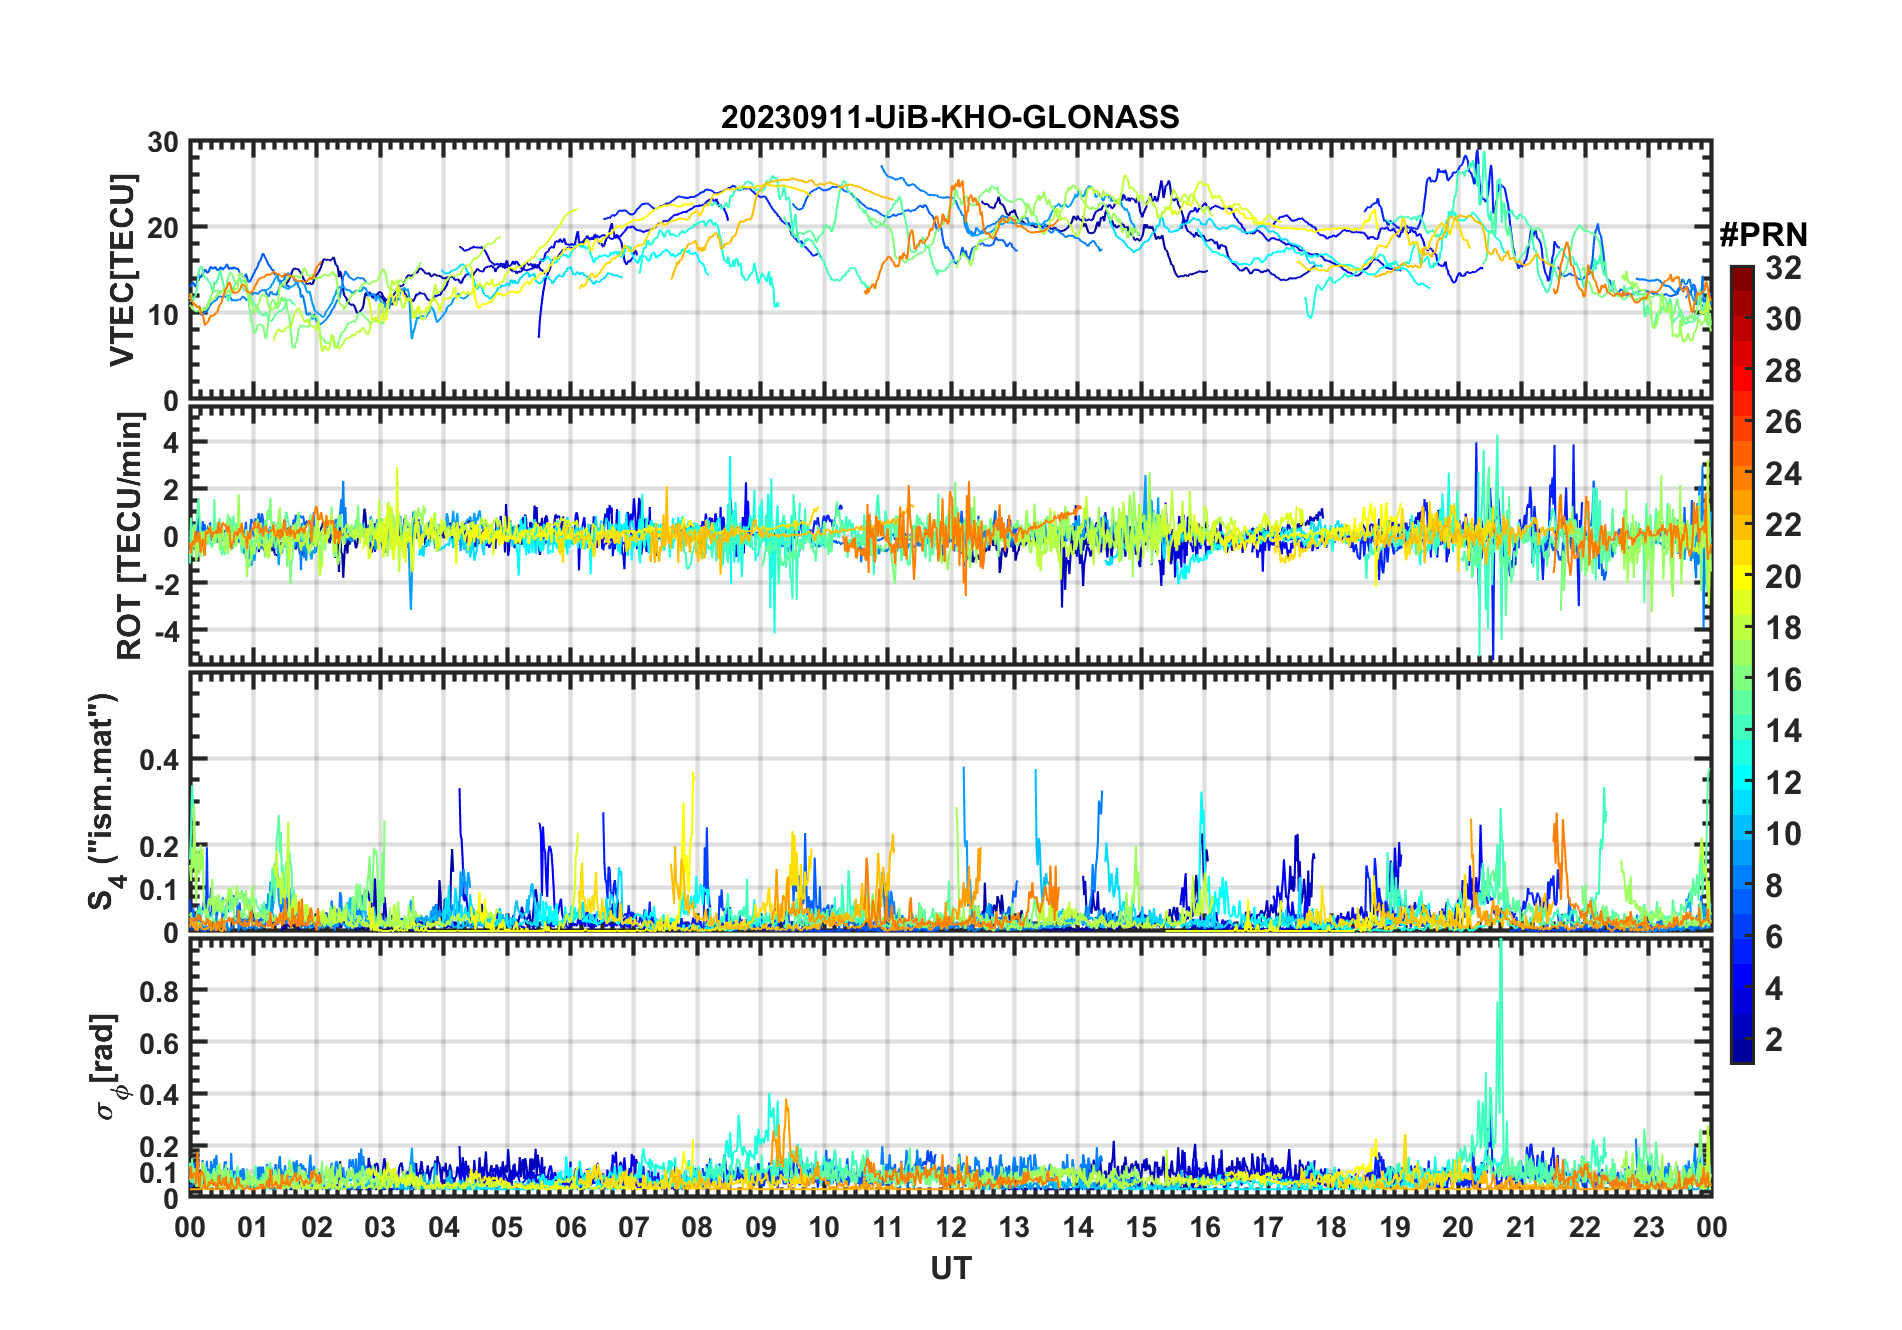Click colorbar tick label 14
The height and width of the screenshot is (1330, 1902).
tap(1783, 731)
